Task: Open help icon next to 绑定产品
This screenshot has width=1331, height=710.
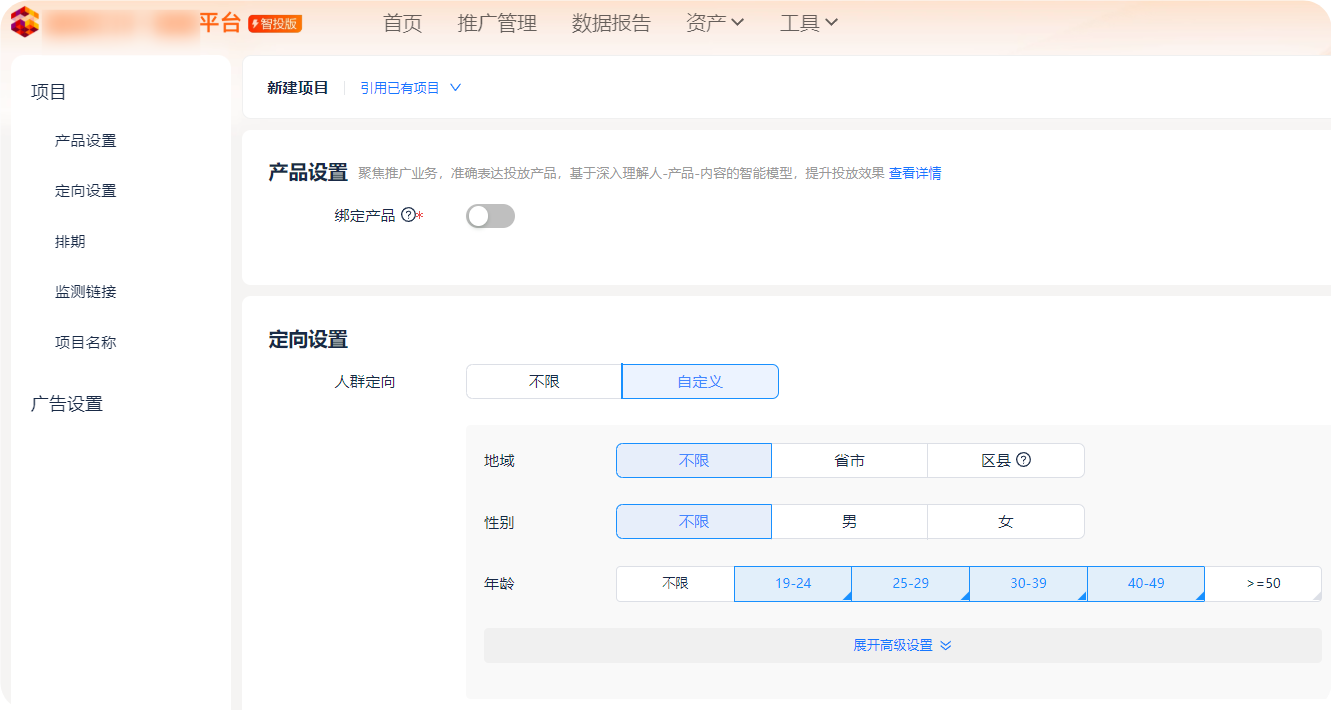Action: tap(408, 215)
